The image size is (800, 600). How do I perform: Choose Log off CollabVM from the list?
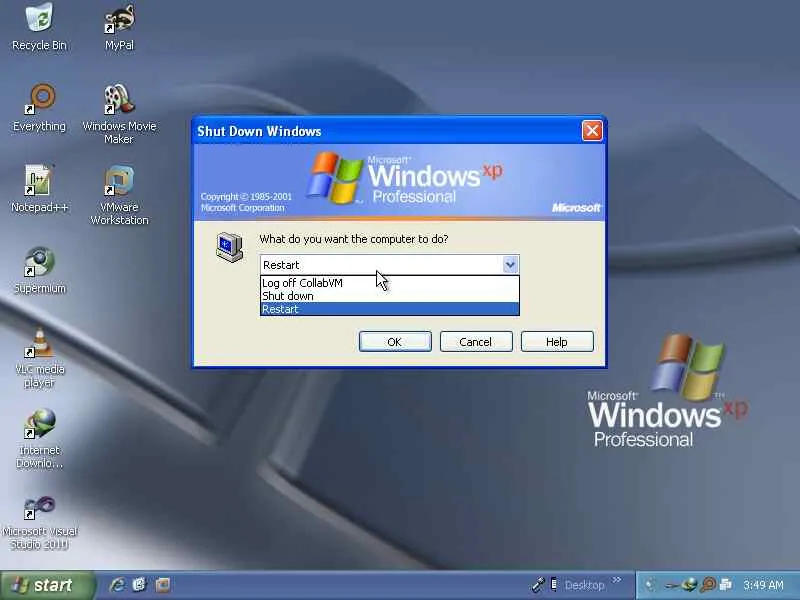pos(390,283)
